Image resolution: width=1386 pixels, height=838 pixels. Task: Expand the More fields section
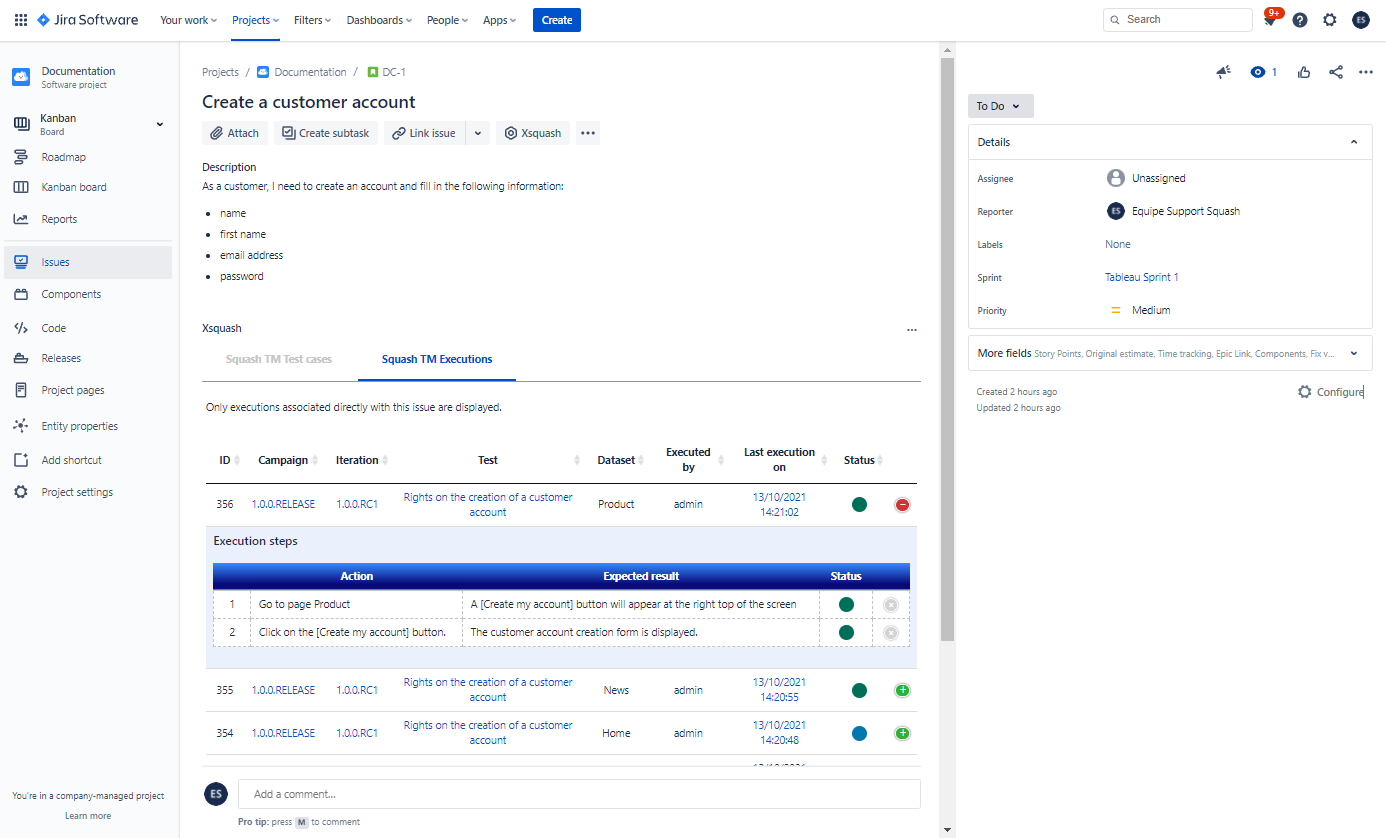click(1354, 353)
